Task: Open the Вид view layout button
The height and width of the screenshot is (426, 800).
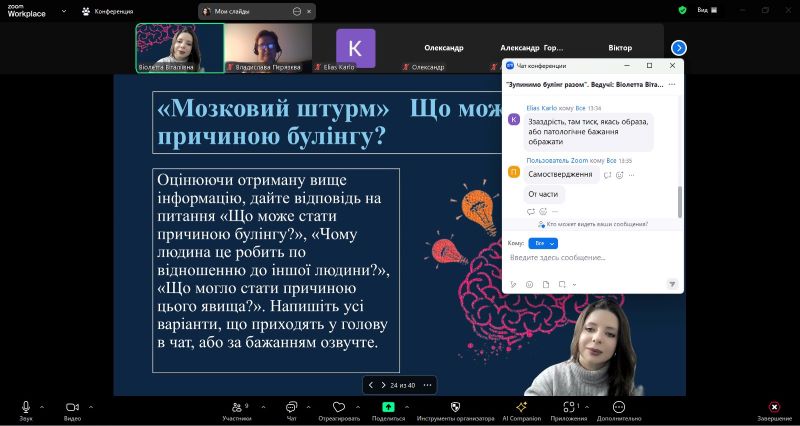Action: coord(707,10)
